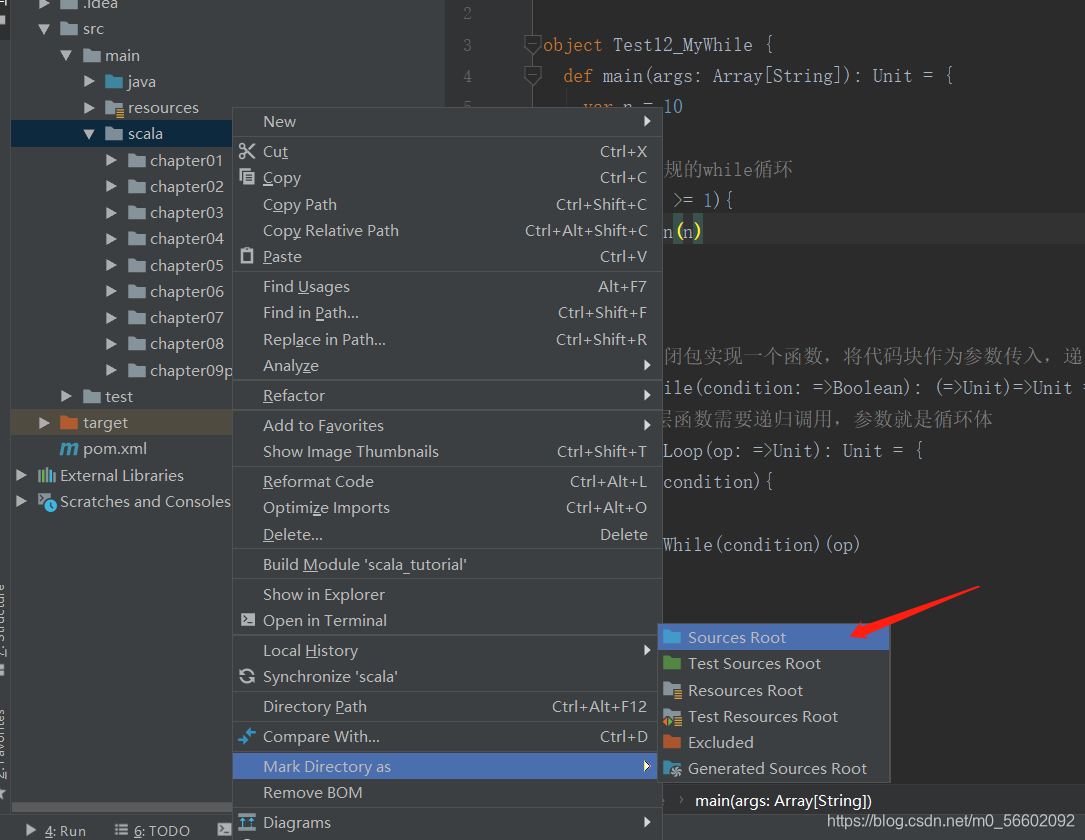
Task: Click the chapter01 folder icon
Action: coord(137,161)
